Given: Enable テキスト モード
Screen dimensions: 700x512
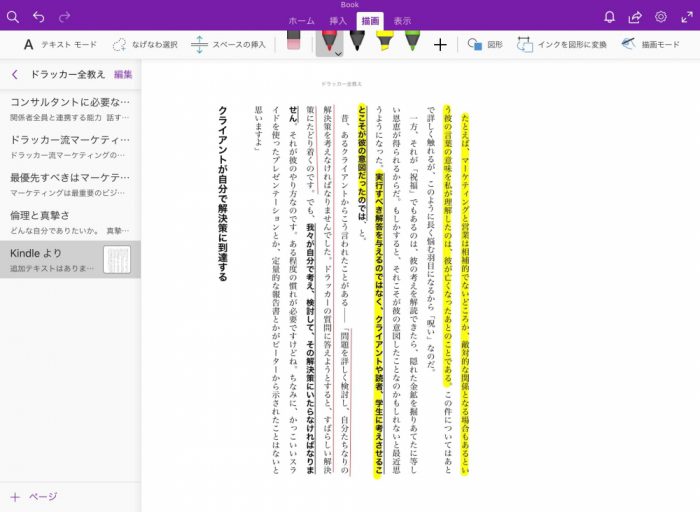Looking at the screenshot, I should 60,45.
